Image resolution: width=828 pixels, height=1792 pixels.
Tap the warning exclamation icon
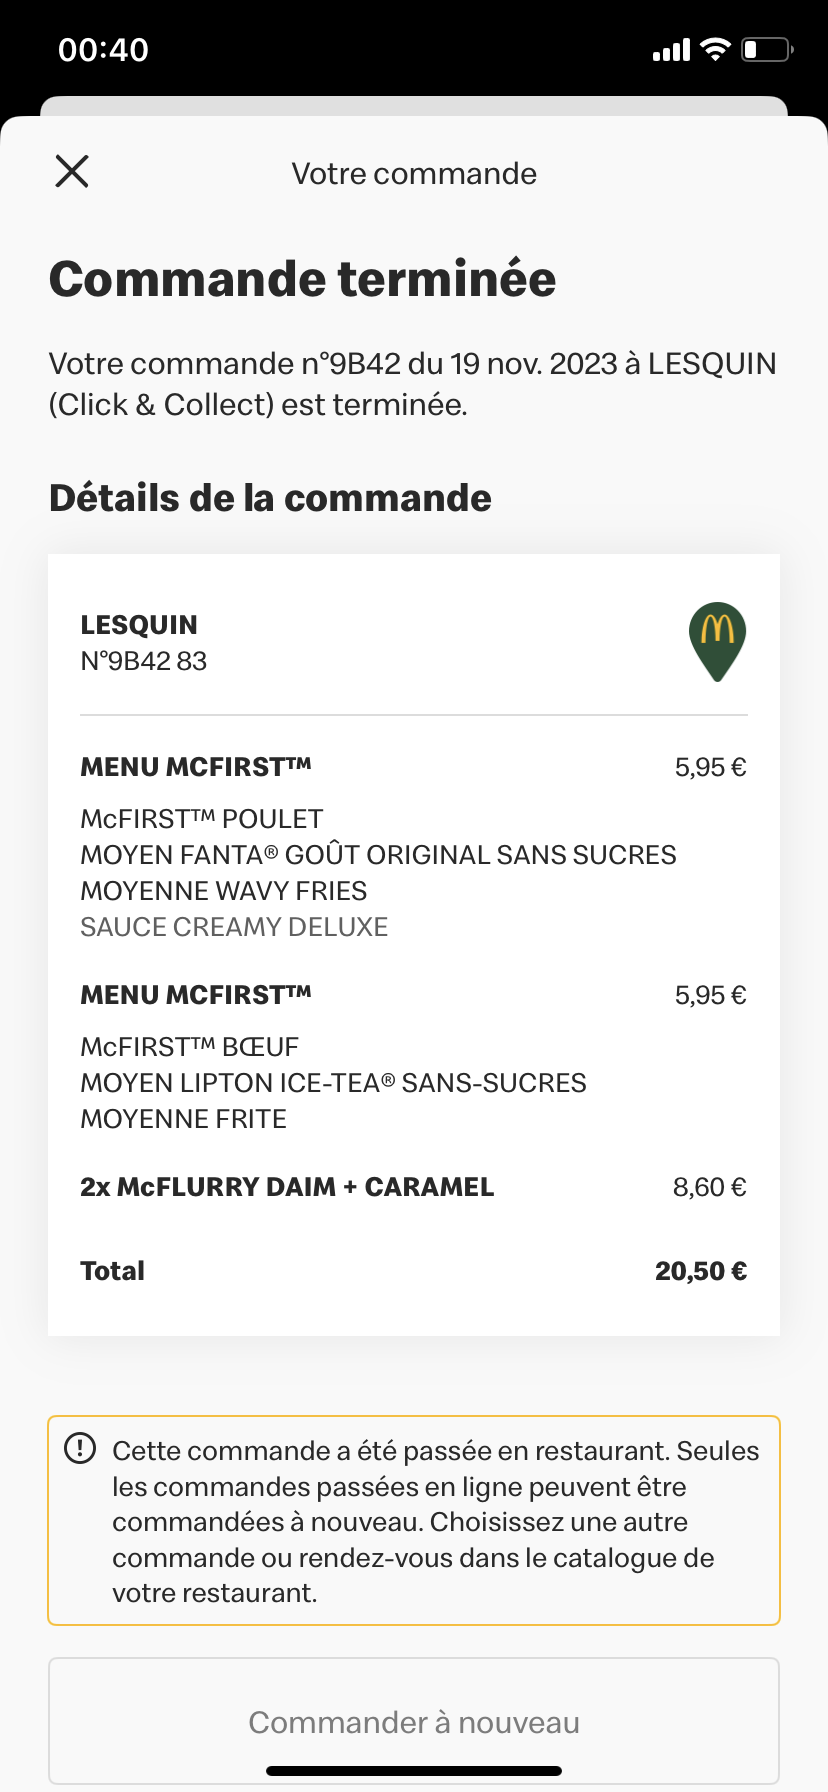(x=80, y=1448)
